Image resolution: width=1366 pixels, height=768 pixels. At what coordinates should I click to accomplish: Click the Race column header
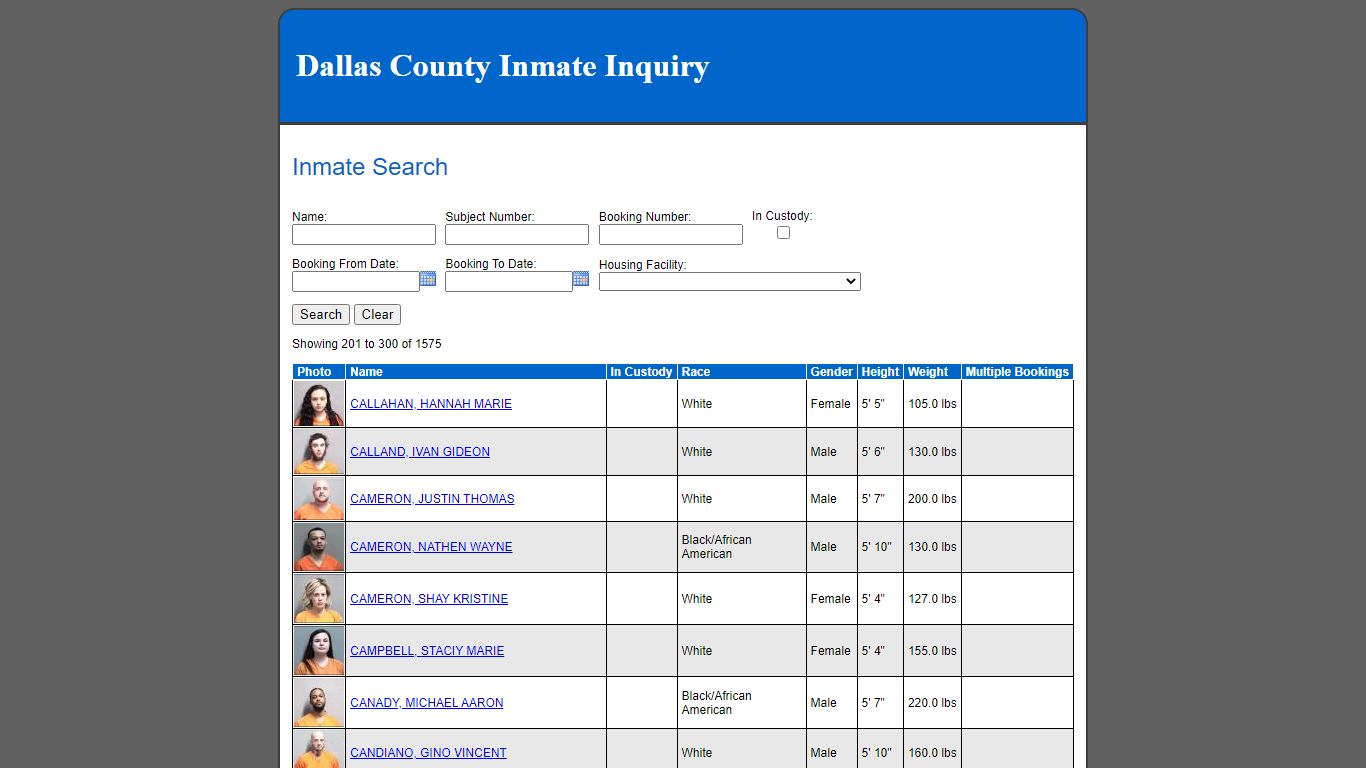point(741,372)
